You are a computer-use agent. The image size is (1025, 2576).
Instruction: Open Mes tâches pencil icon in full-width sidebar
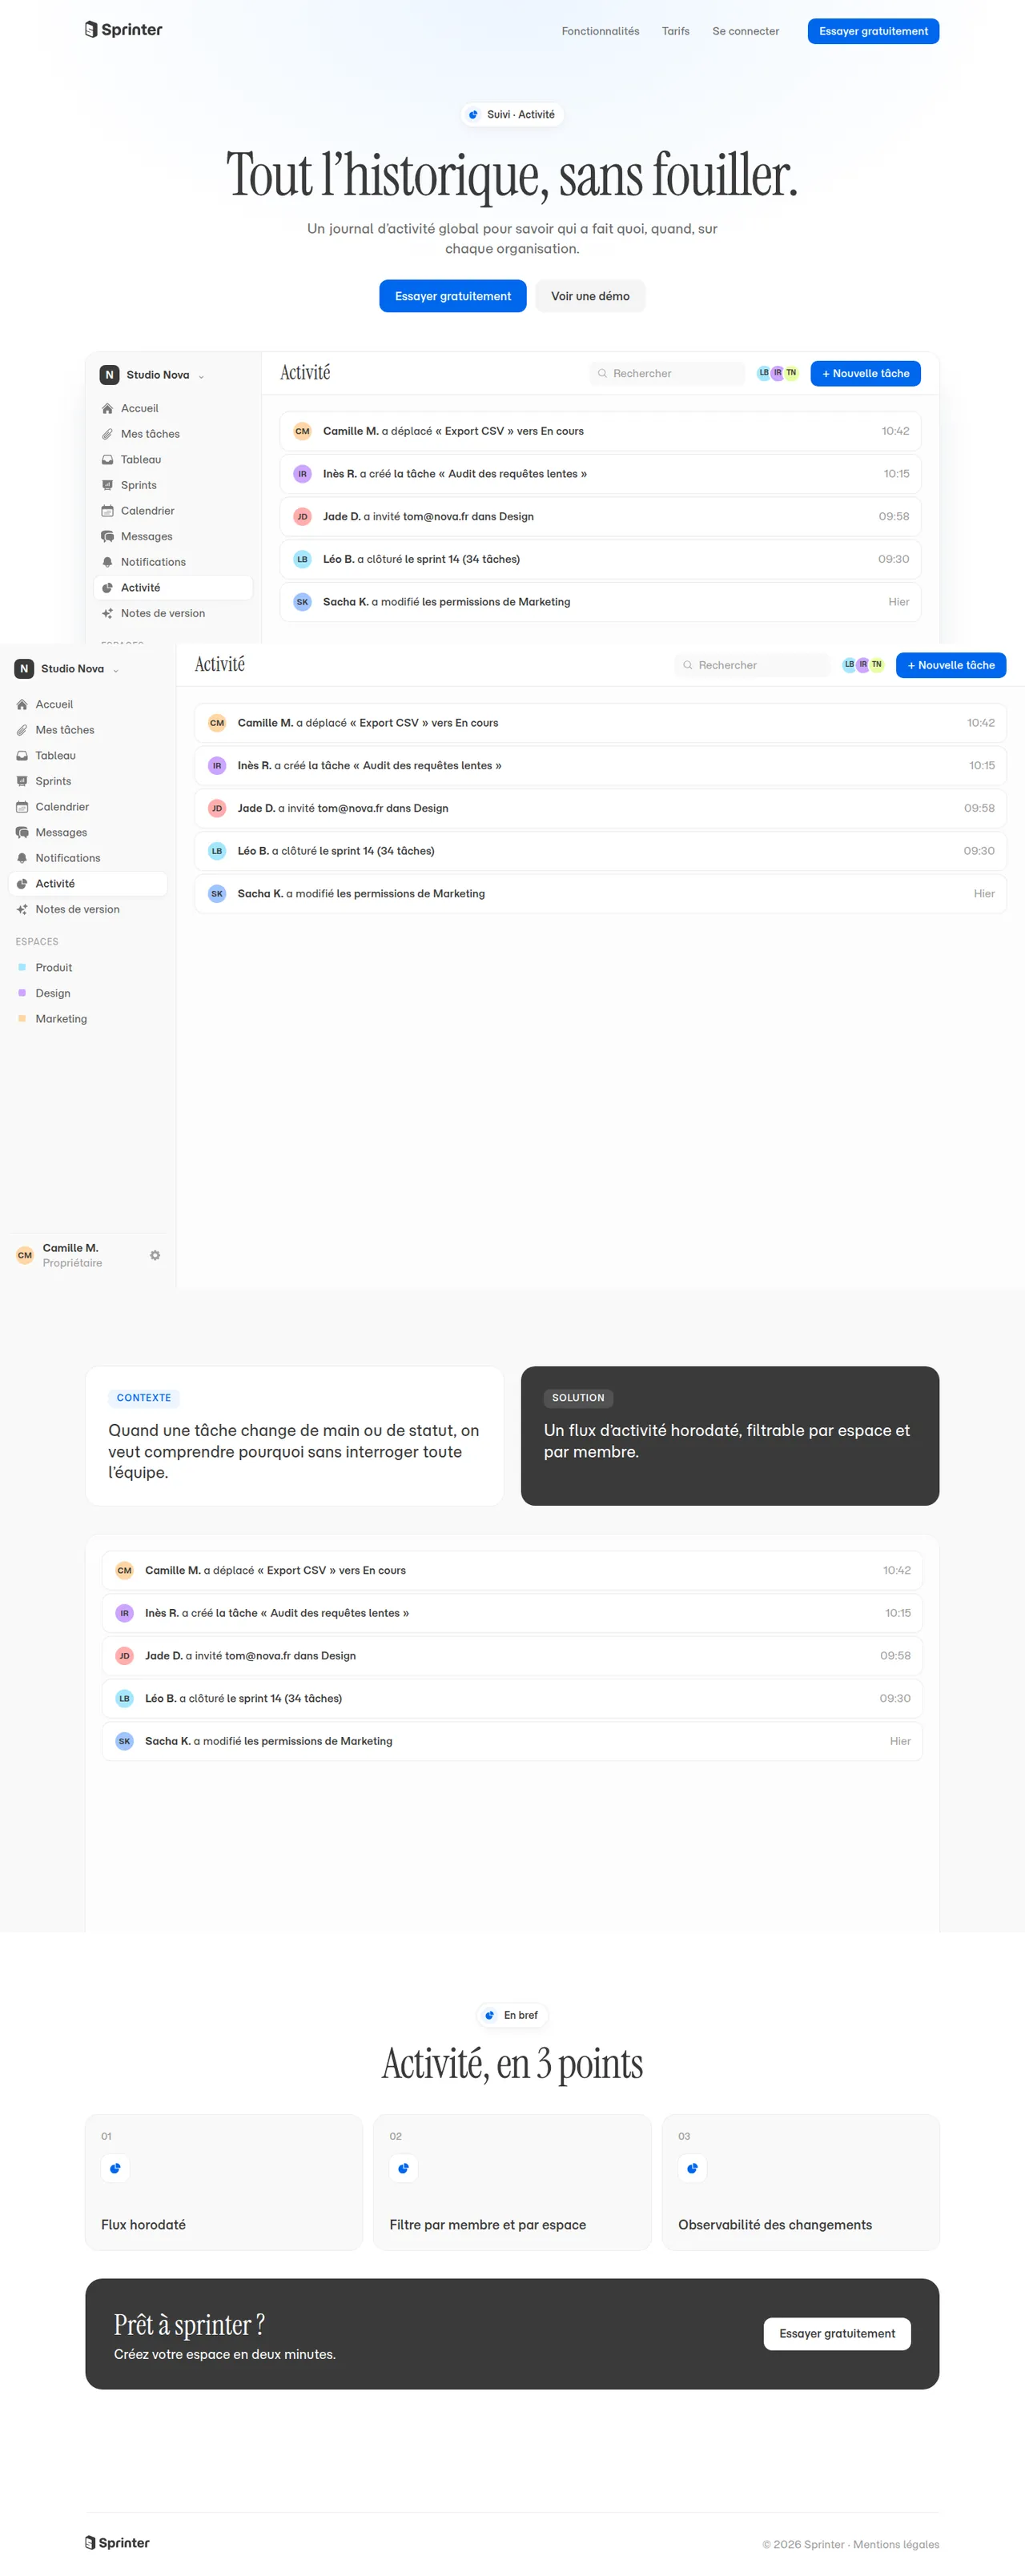coord(22,730)
